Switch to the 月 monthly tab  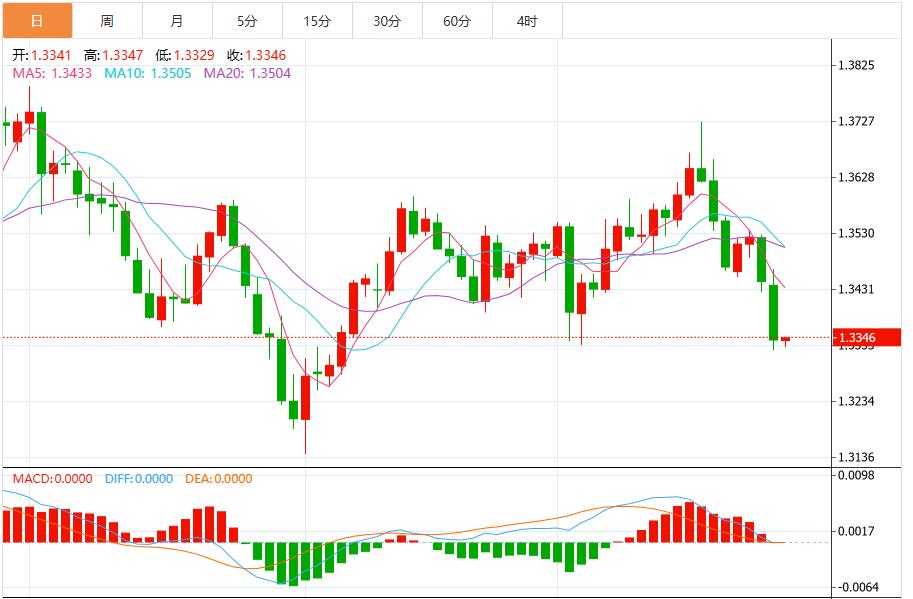point(176,18)
